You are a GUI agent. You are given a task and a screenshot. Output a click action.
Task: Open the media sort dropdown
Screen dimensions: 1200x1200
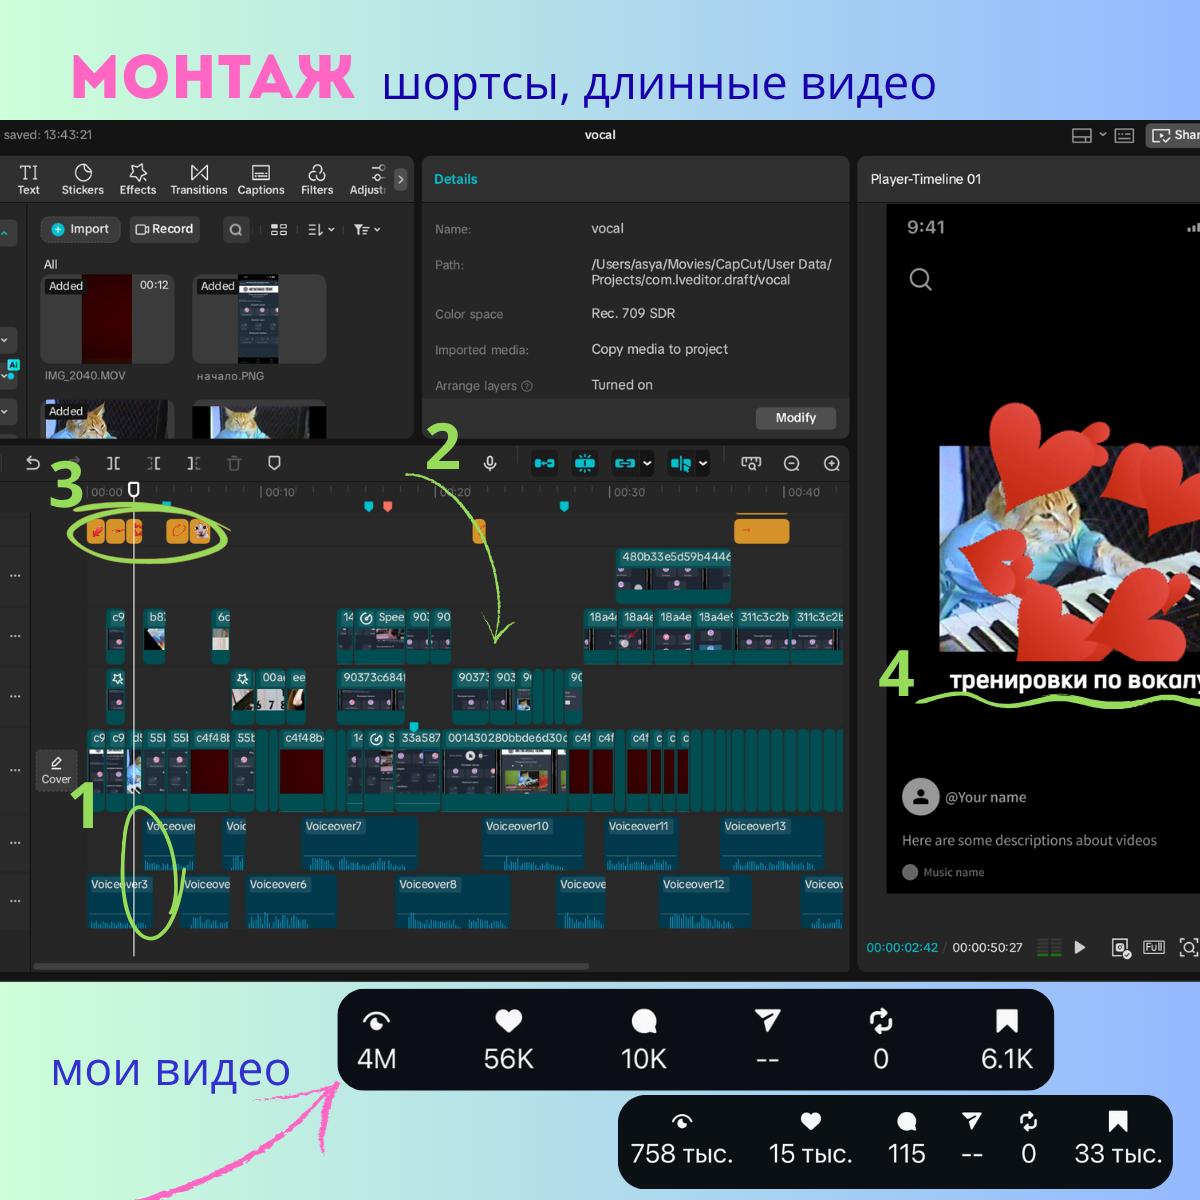(321, 230)
